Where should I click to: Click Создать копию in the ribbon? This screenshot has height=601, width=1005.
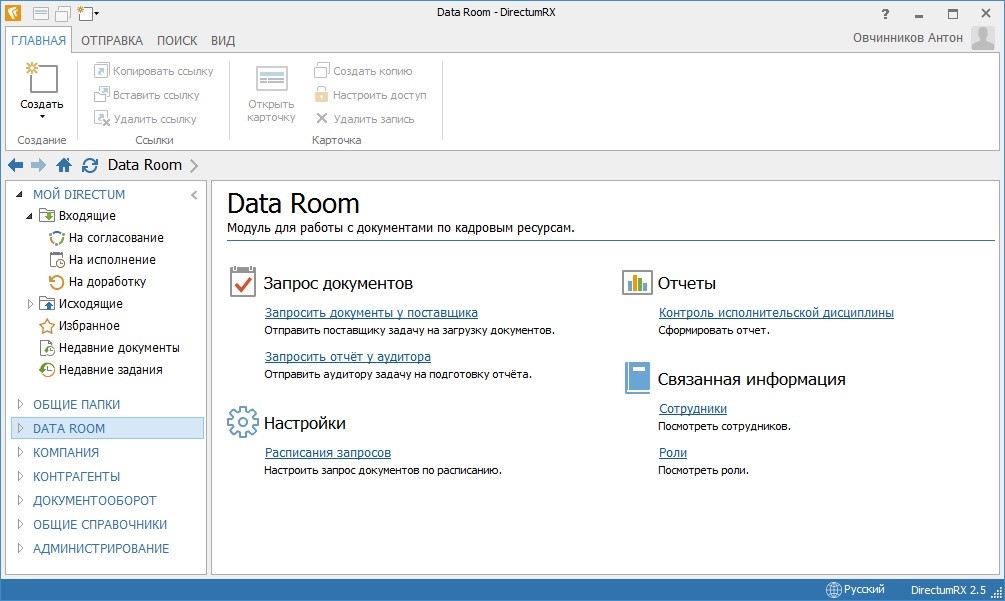pos(363,71)
